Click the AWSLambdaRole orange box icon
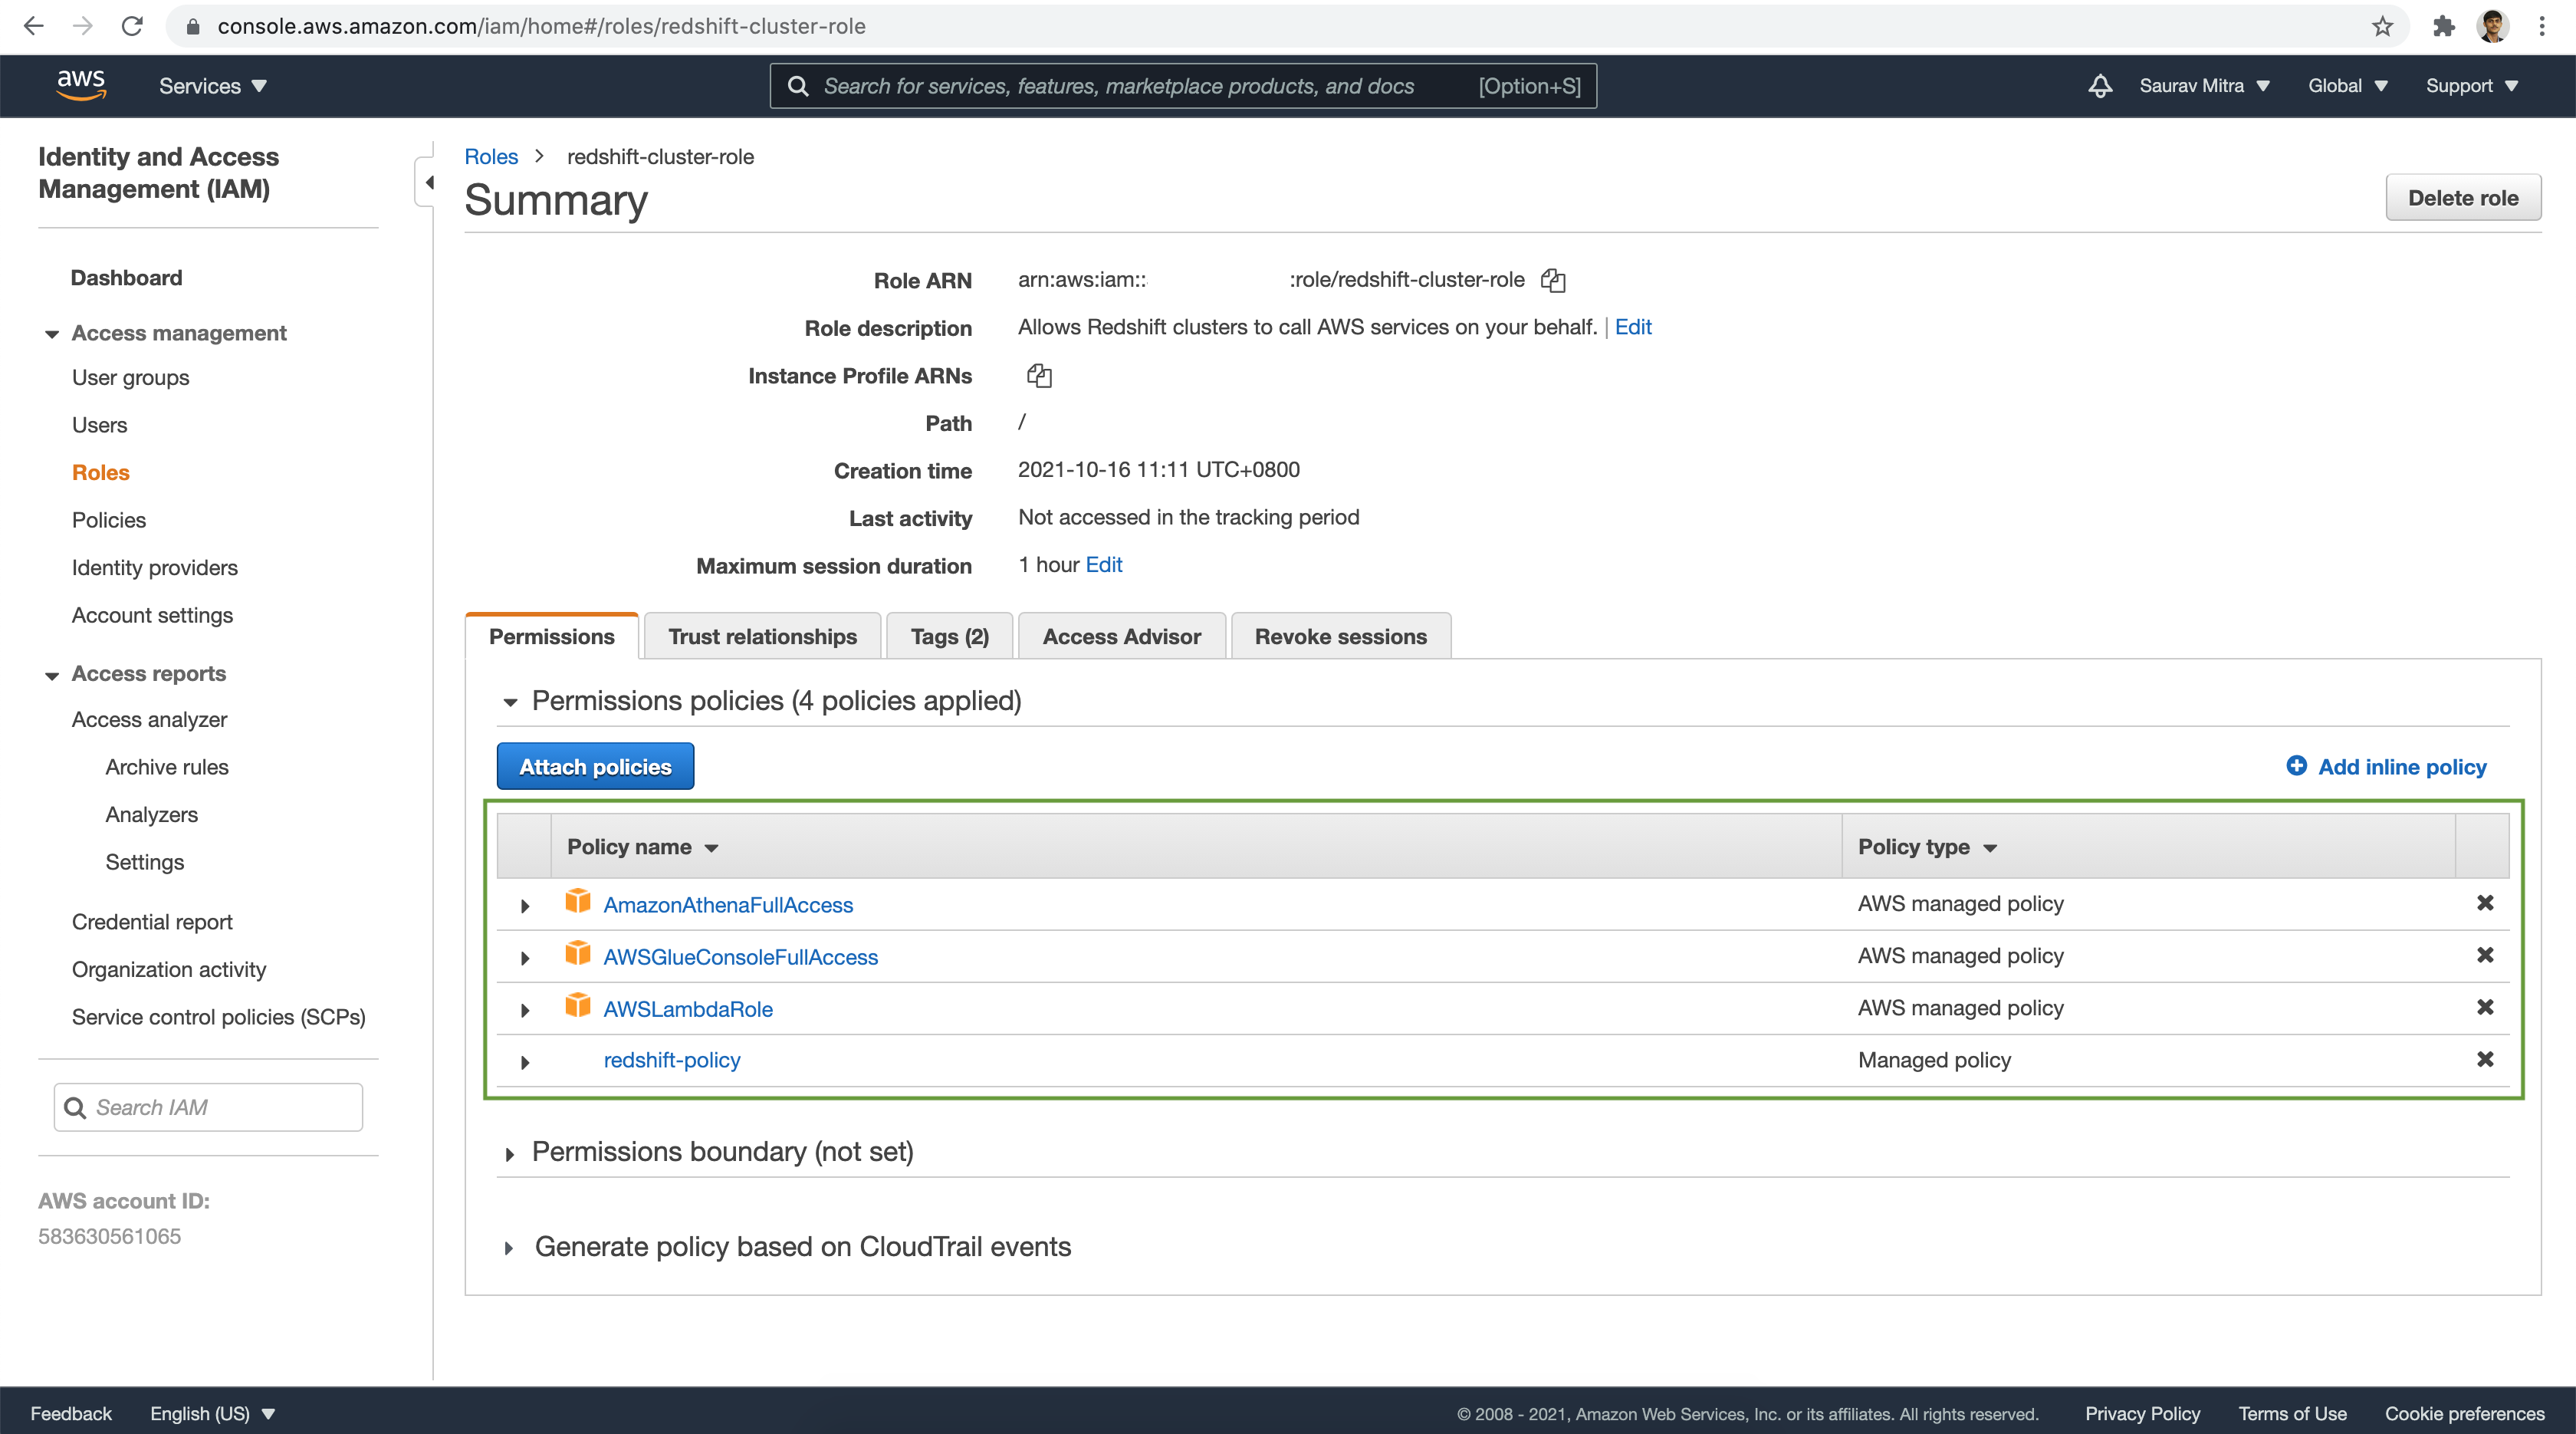2576x1434 pixels. [x=578, y=1005]
